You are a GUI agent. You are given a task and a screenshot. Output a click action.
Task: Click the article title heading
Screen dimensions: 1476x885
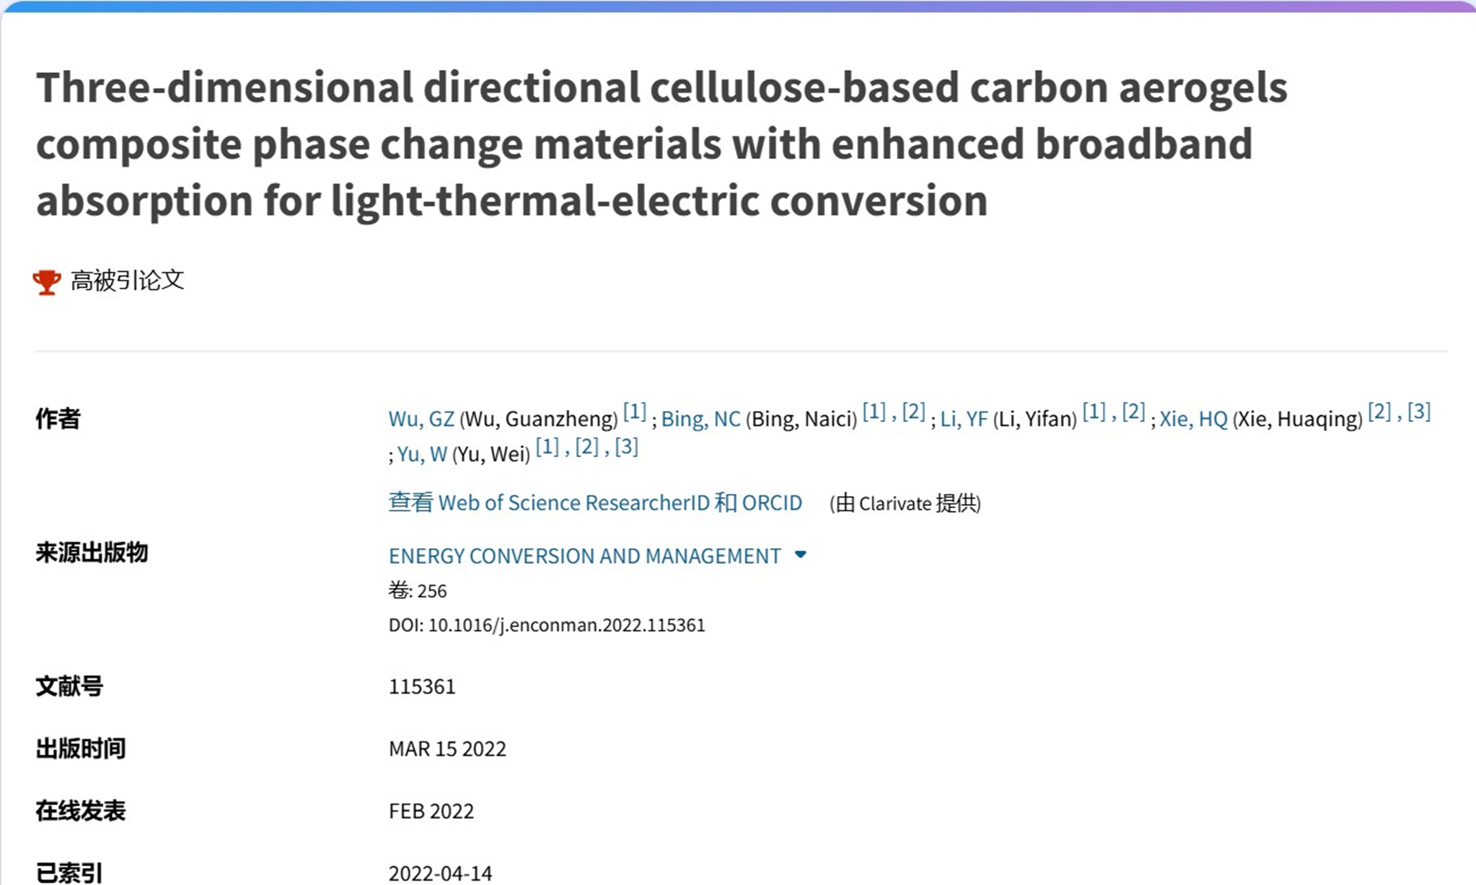(x=661, y=144)
